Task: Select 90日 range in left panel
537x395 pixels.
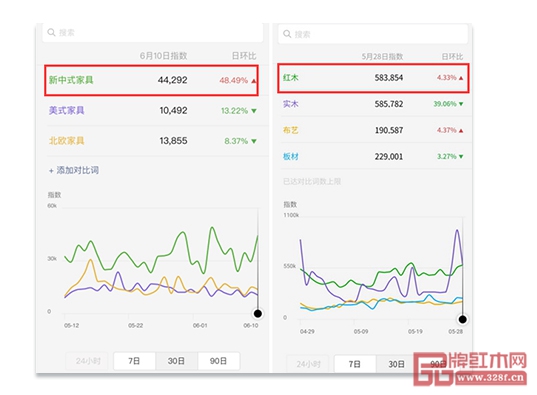Action: (x=218, y=361)
